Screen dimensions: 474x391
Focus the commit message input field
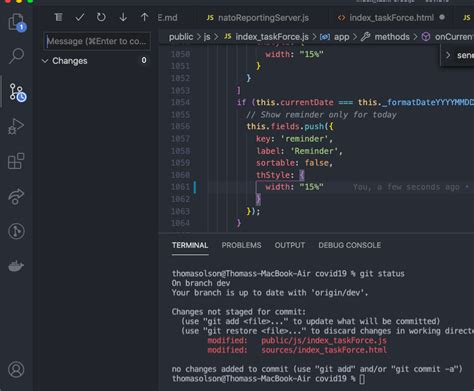pyautogui.click(x=97, y=41)
